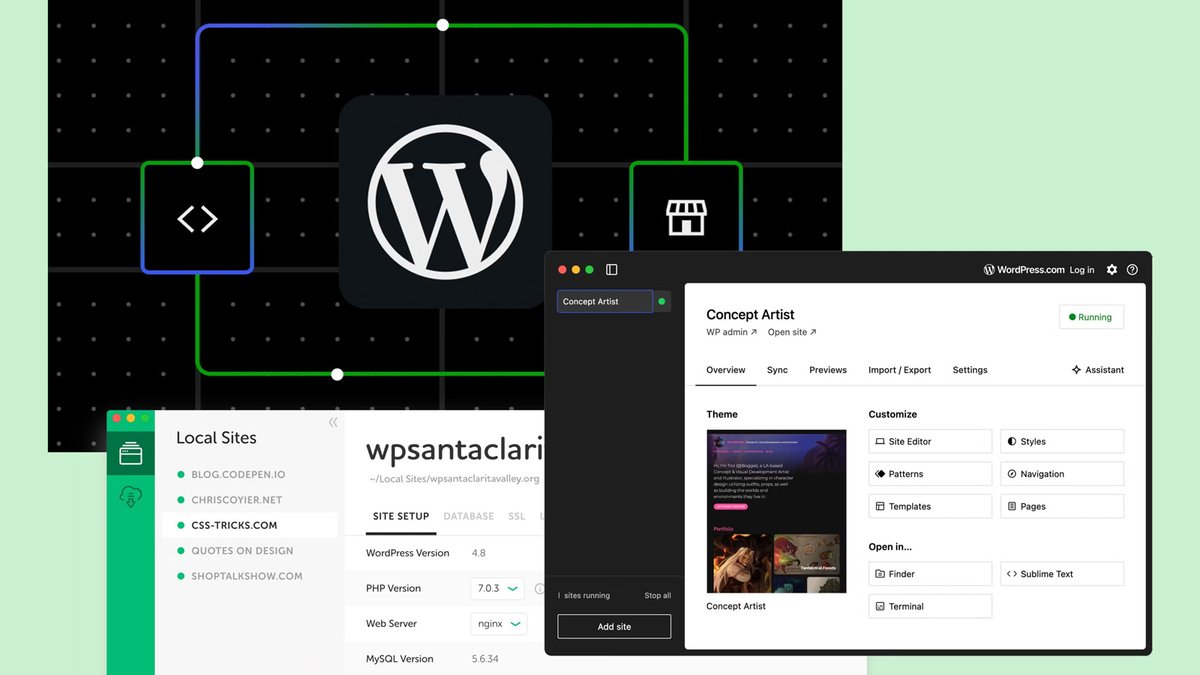Switch to DATABASE tab in Local
1200x675 pixels.
click(x=468, y=517)
